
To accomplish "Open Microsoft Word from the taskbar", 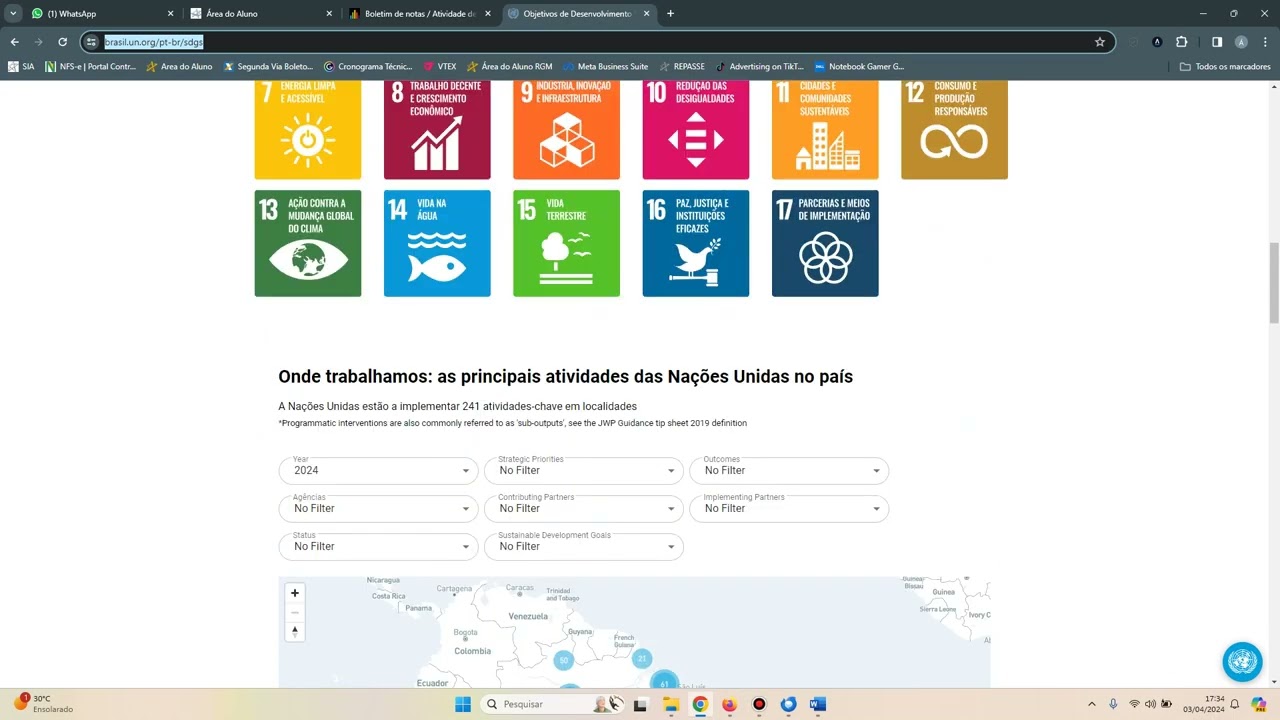I will pos(818,704).
